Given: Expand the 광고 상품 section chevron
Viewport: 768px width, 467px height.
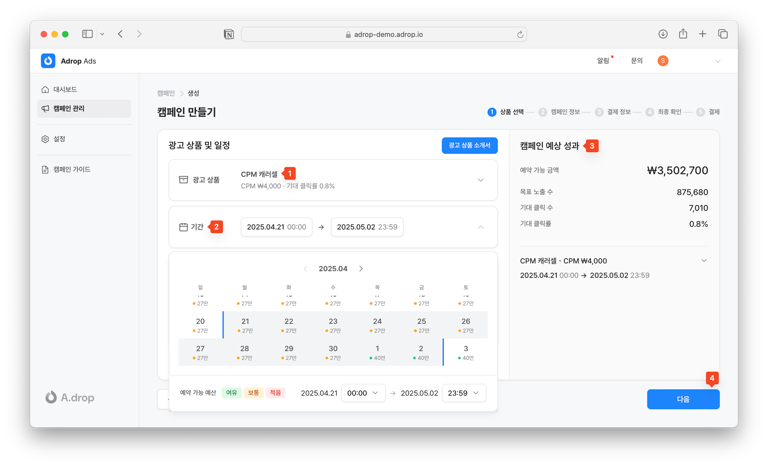Looking at the screenshot, I should point(480,180).
